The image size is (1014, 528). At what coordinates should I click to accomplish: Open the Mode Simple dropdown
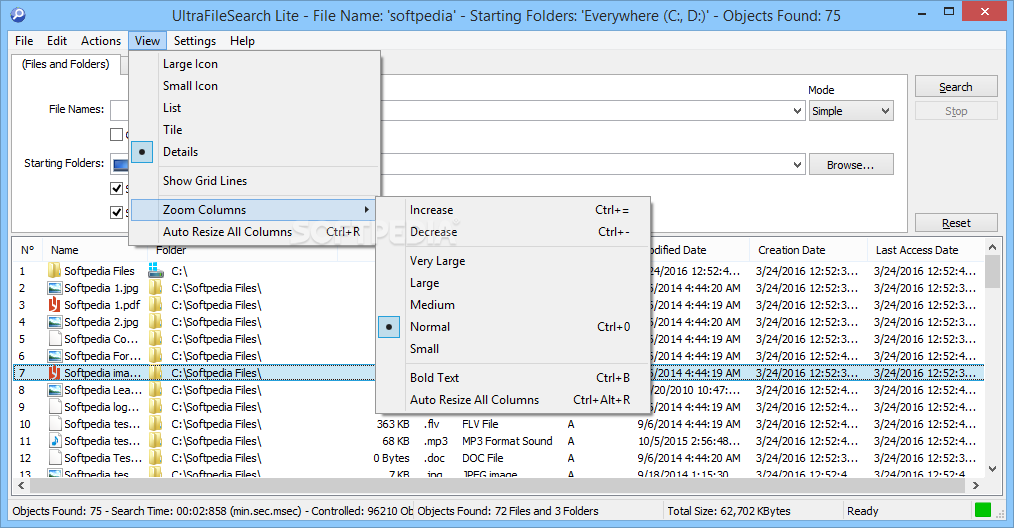(x=851, y=111)
